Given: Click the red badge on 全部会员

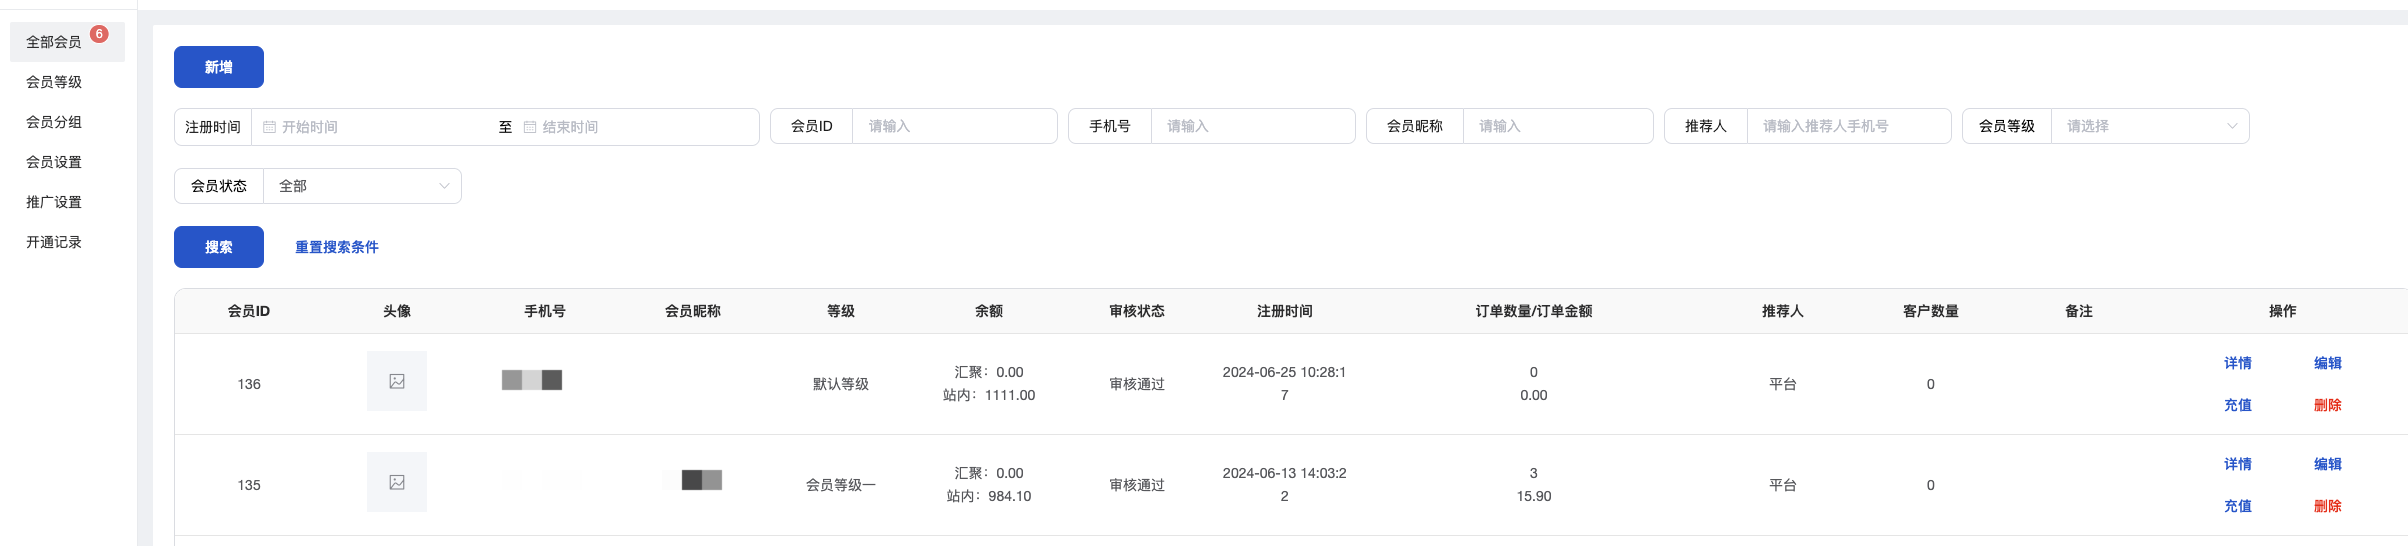Looking at the screenshot, I should [x=99, y=34].
